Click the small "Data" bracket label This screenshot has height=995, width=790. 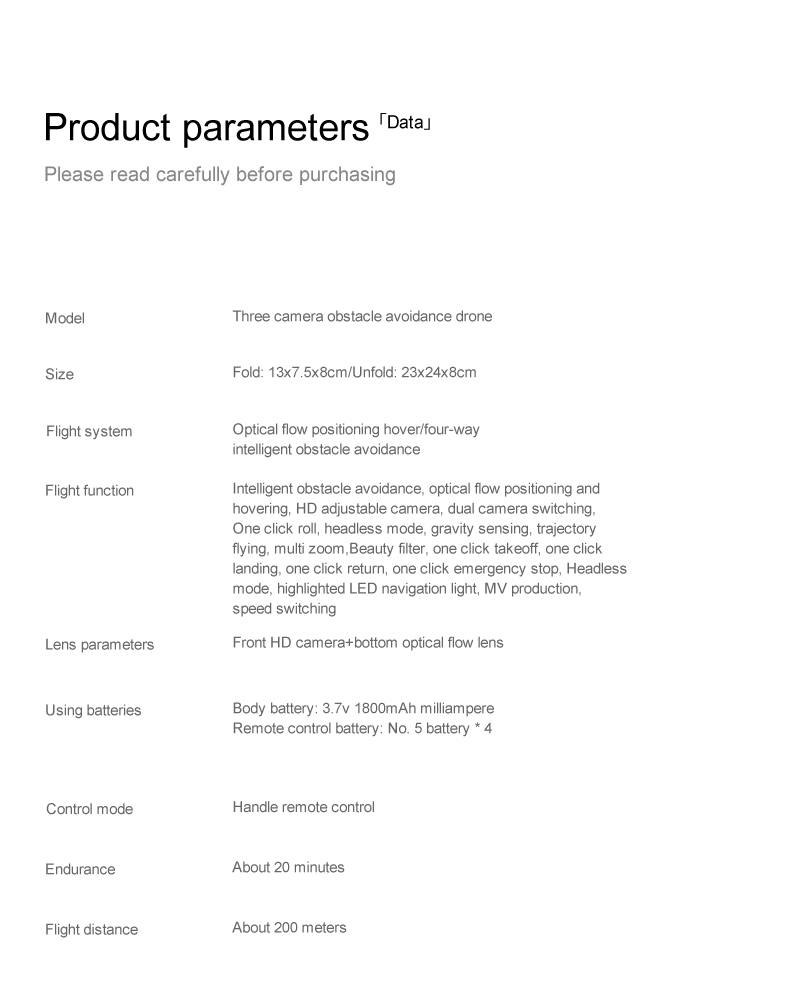pyautogui.click(x=406, y=123)
